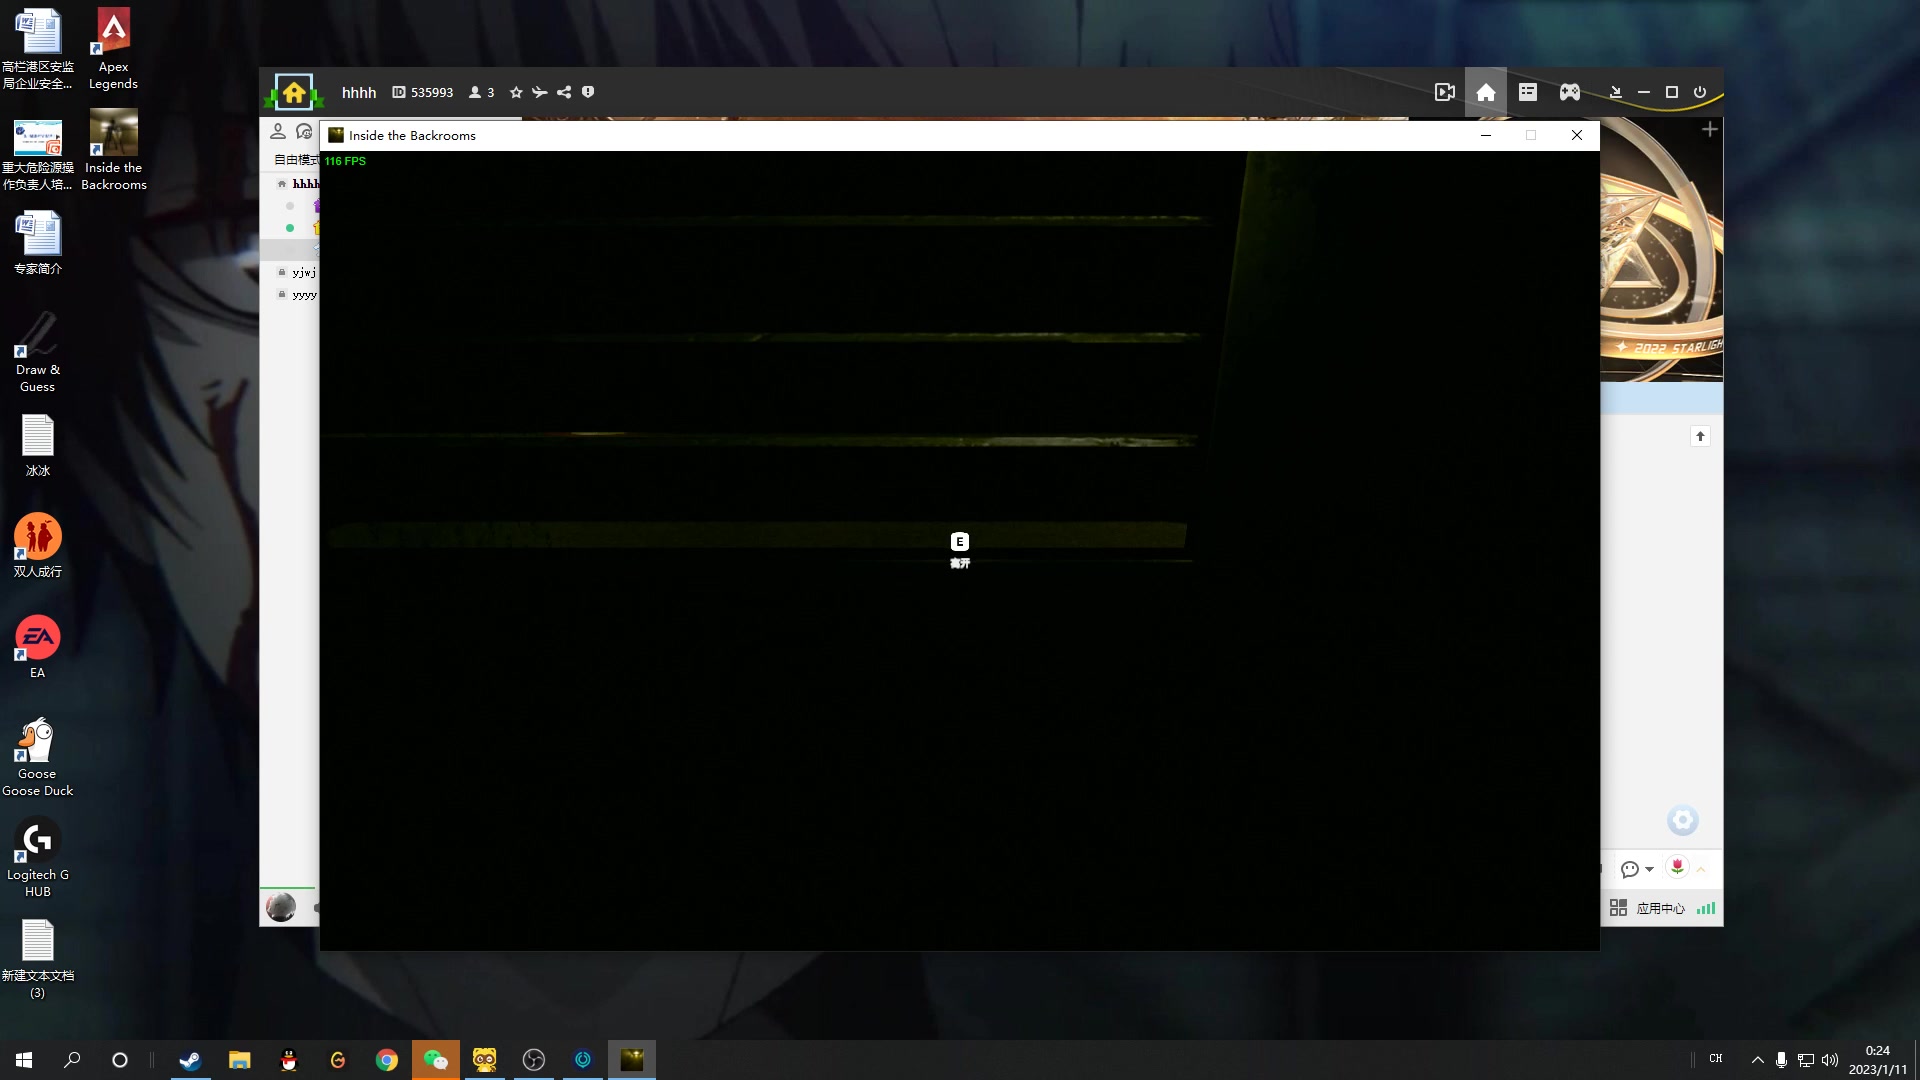Click the tulip flower gift icon
Image resolution: width=1920 pixels, height=1080 pixels.
click(x=1677, y=867)
